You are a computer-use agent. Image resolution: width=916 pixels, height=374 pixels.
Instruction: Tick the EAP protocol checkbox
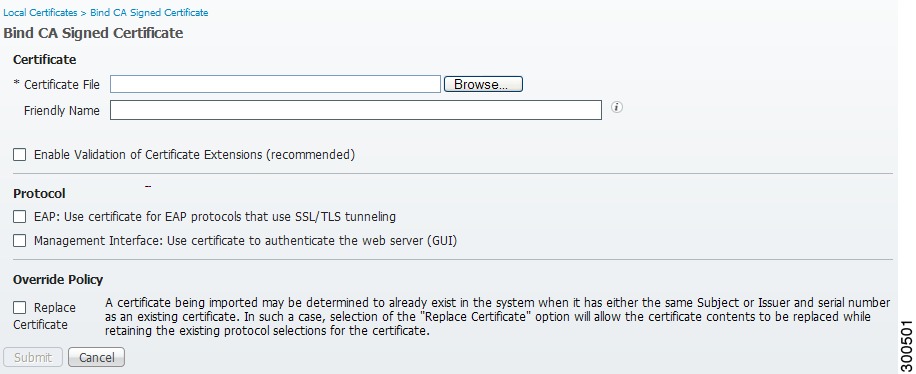[20, 217]
